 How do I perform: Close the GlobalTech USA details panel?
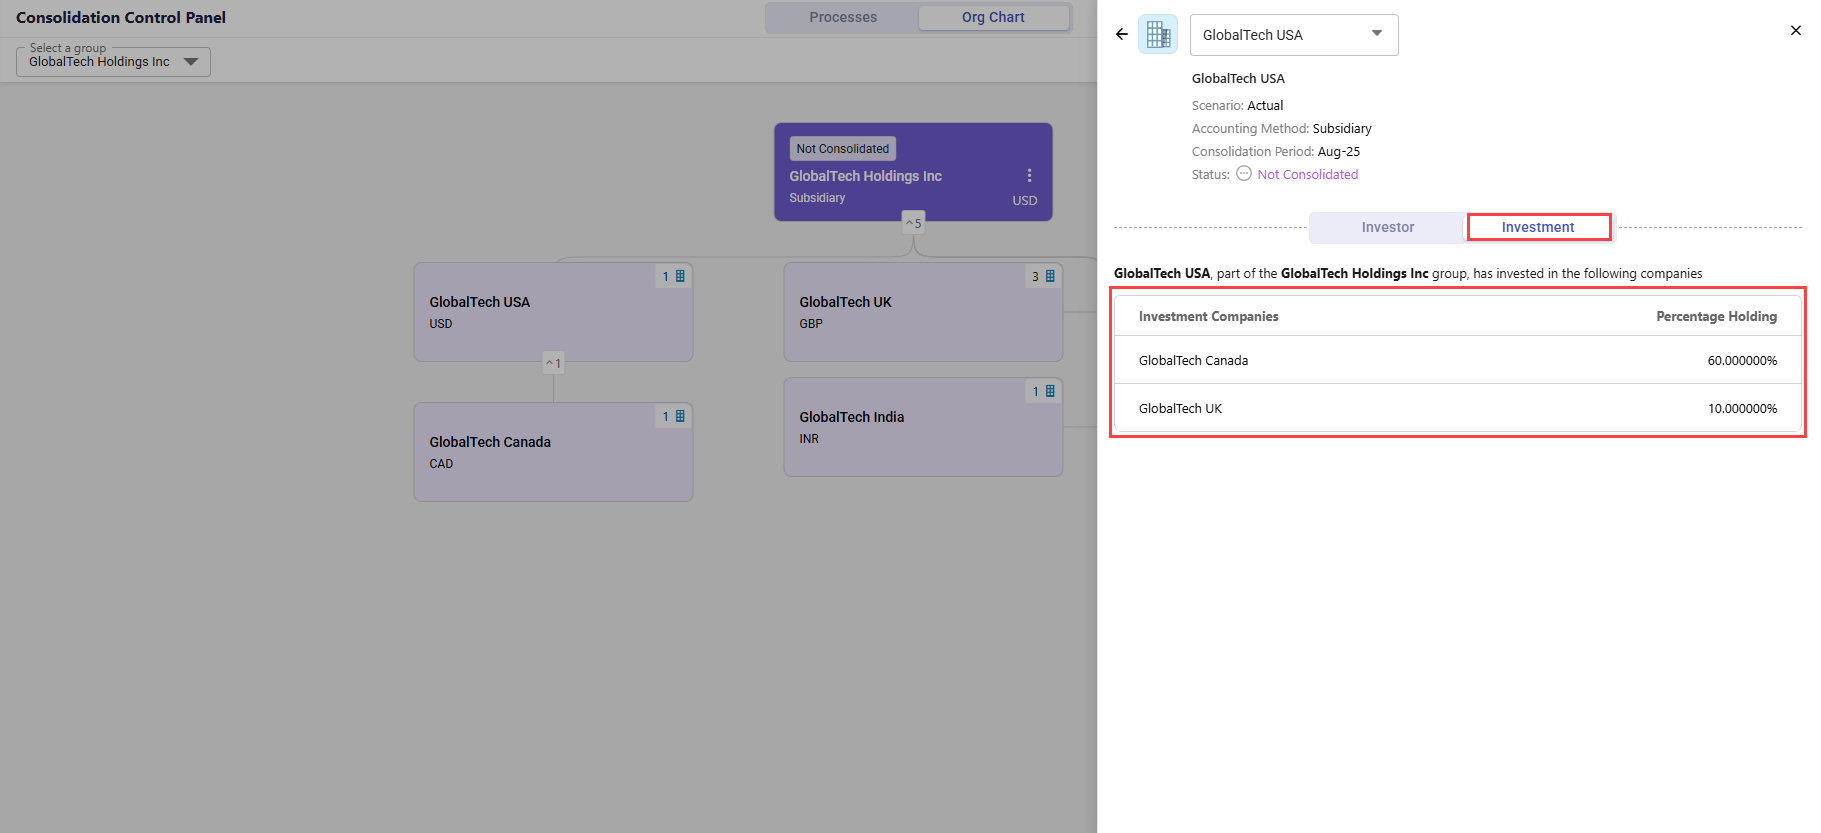1795,31
